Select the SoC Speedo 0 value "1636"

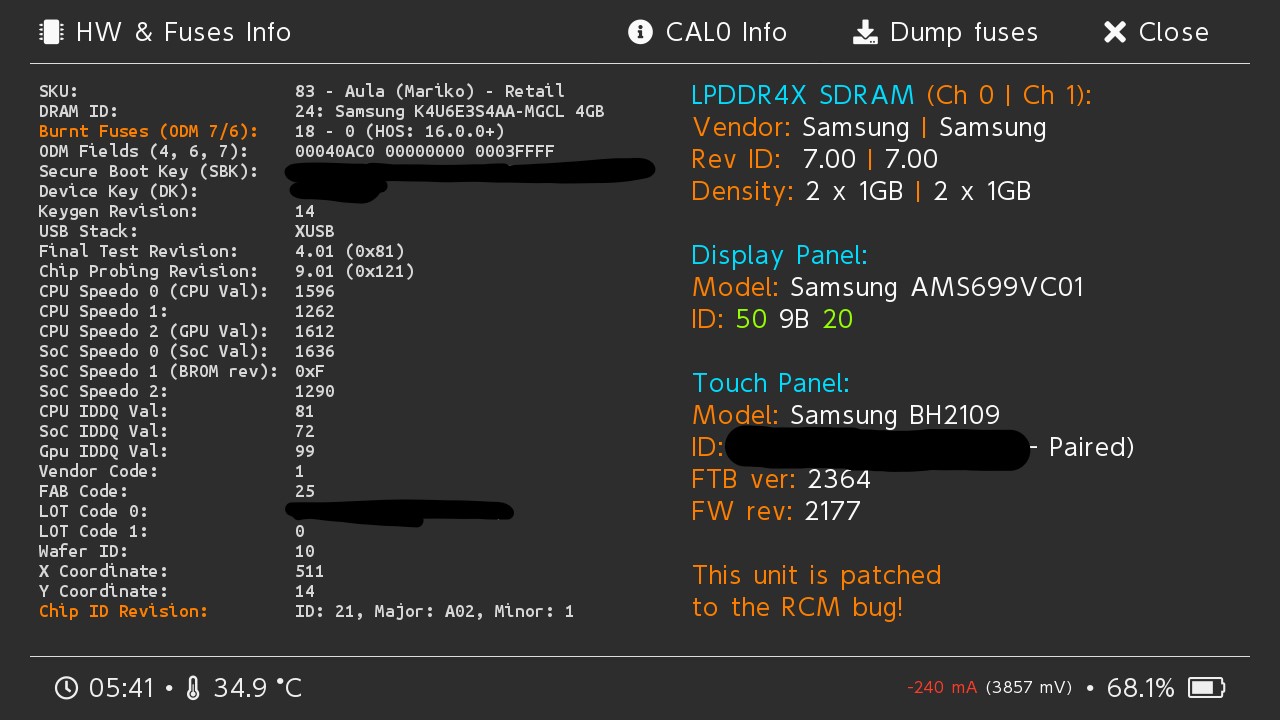[315, 351]
